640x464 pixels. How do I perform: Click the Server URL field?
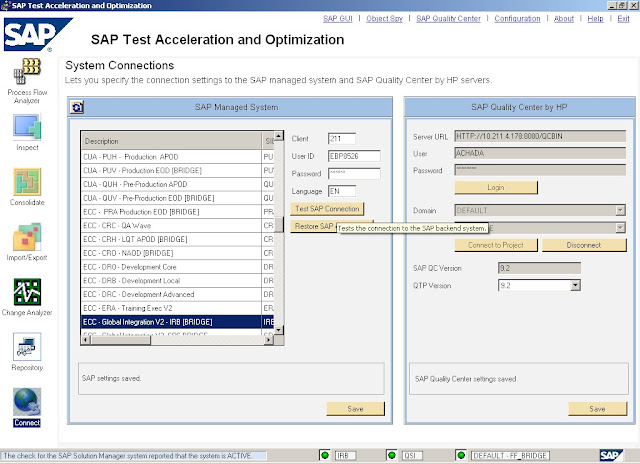coord(540,136)
